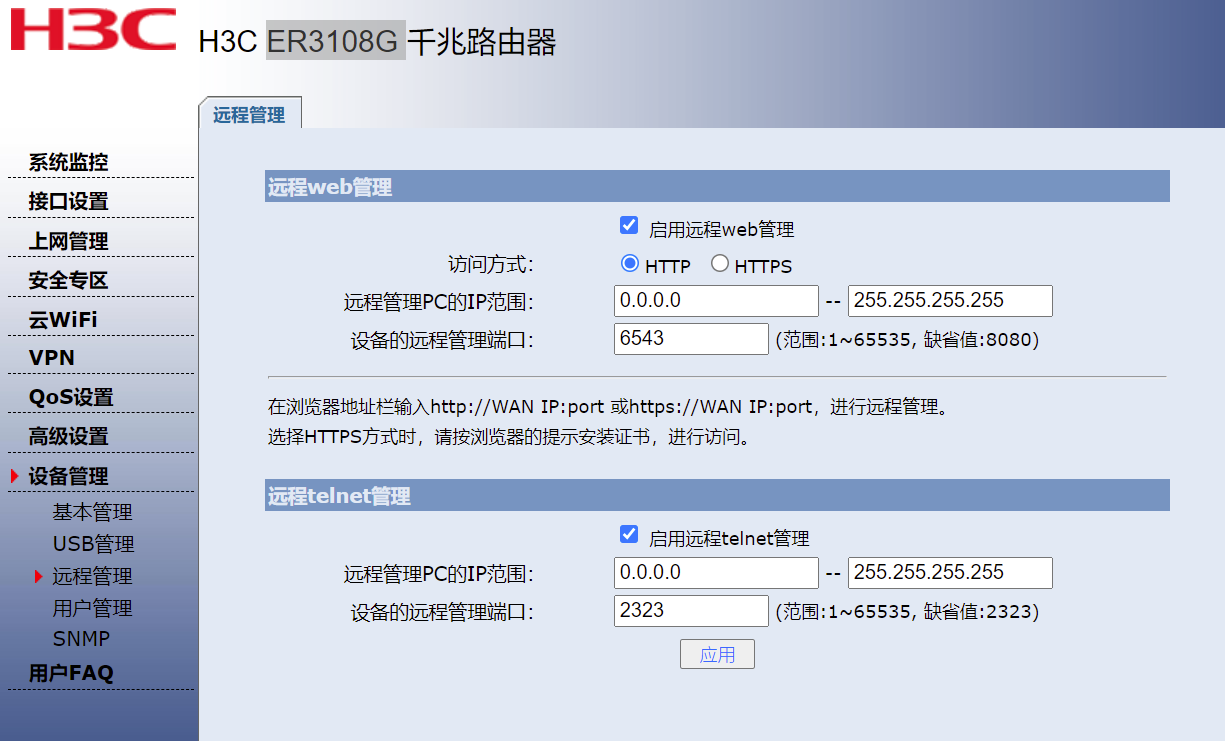Viewport: 1225px width, 741px height.
Task: Click the H3C logo
Action: (93, 30)
